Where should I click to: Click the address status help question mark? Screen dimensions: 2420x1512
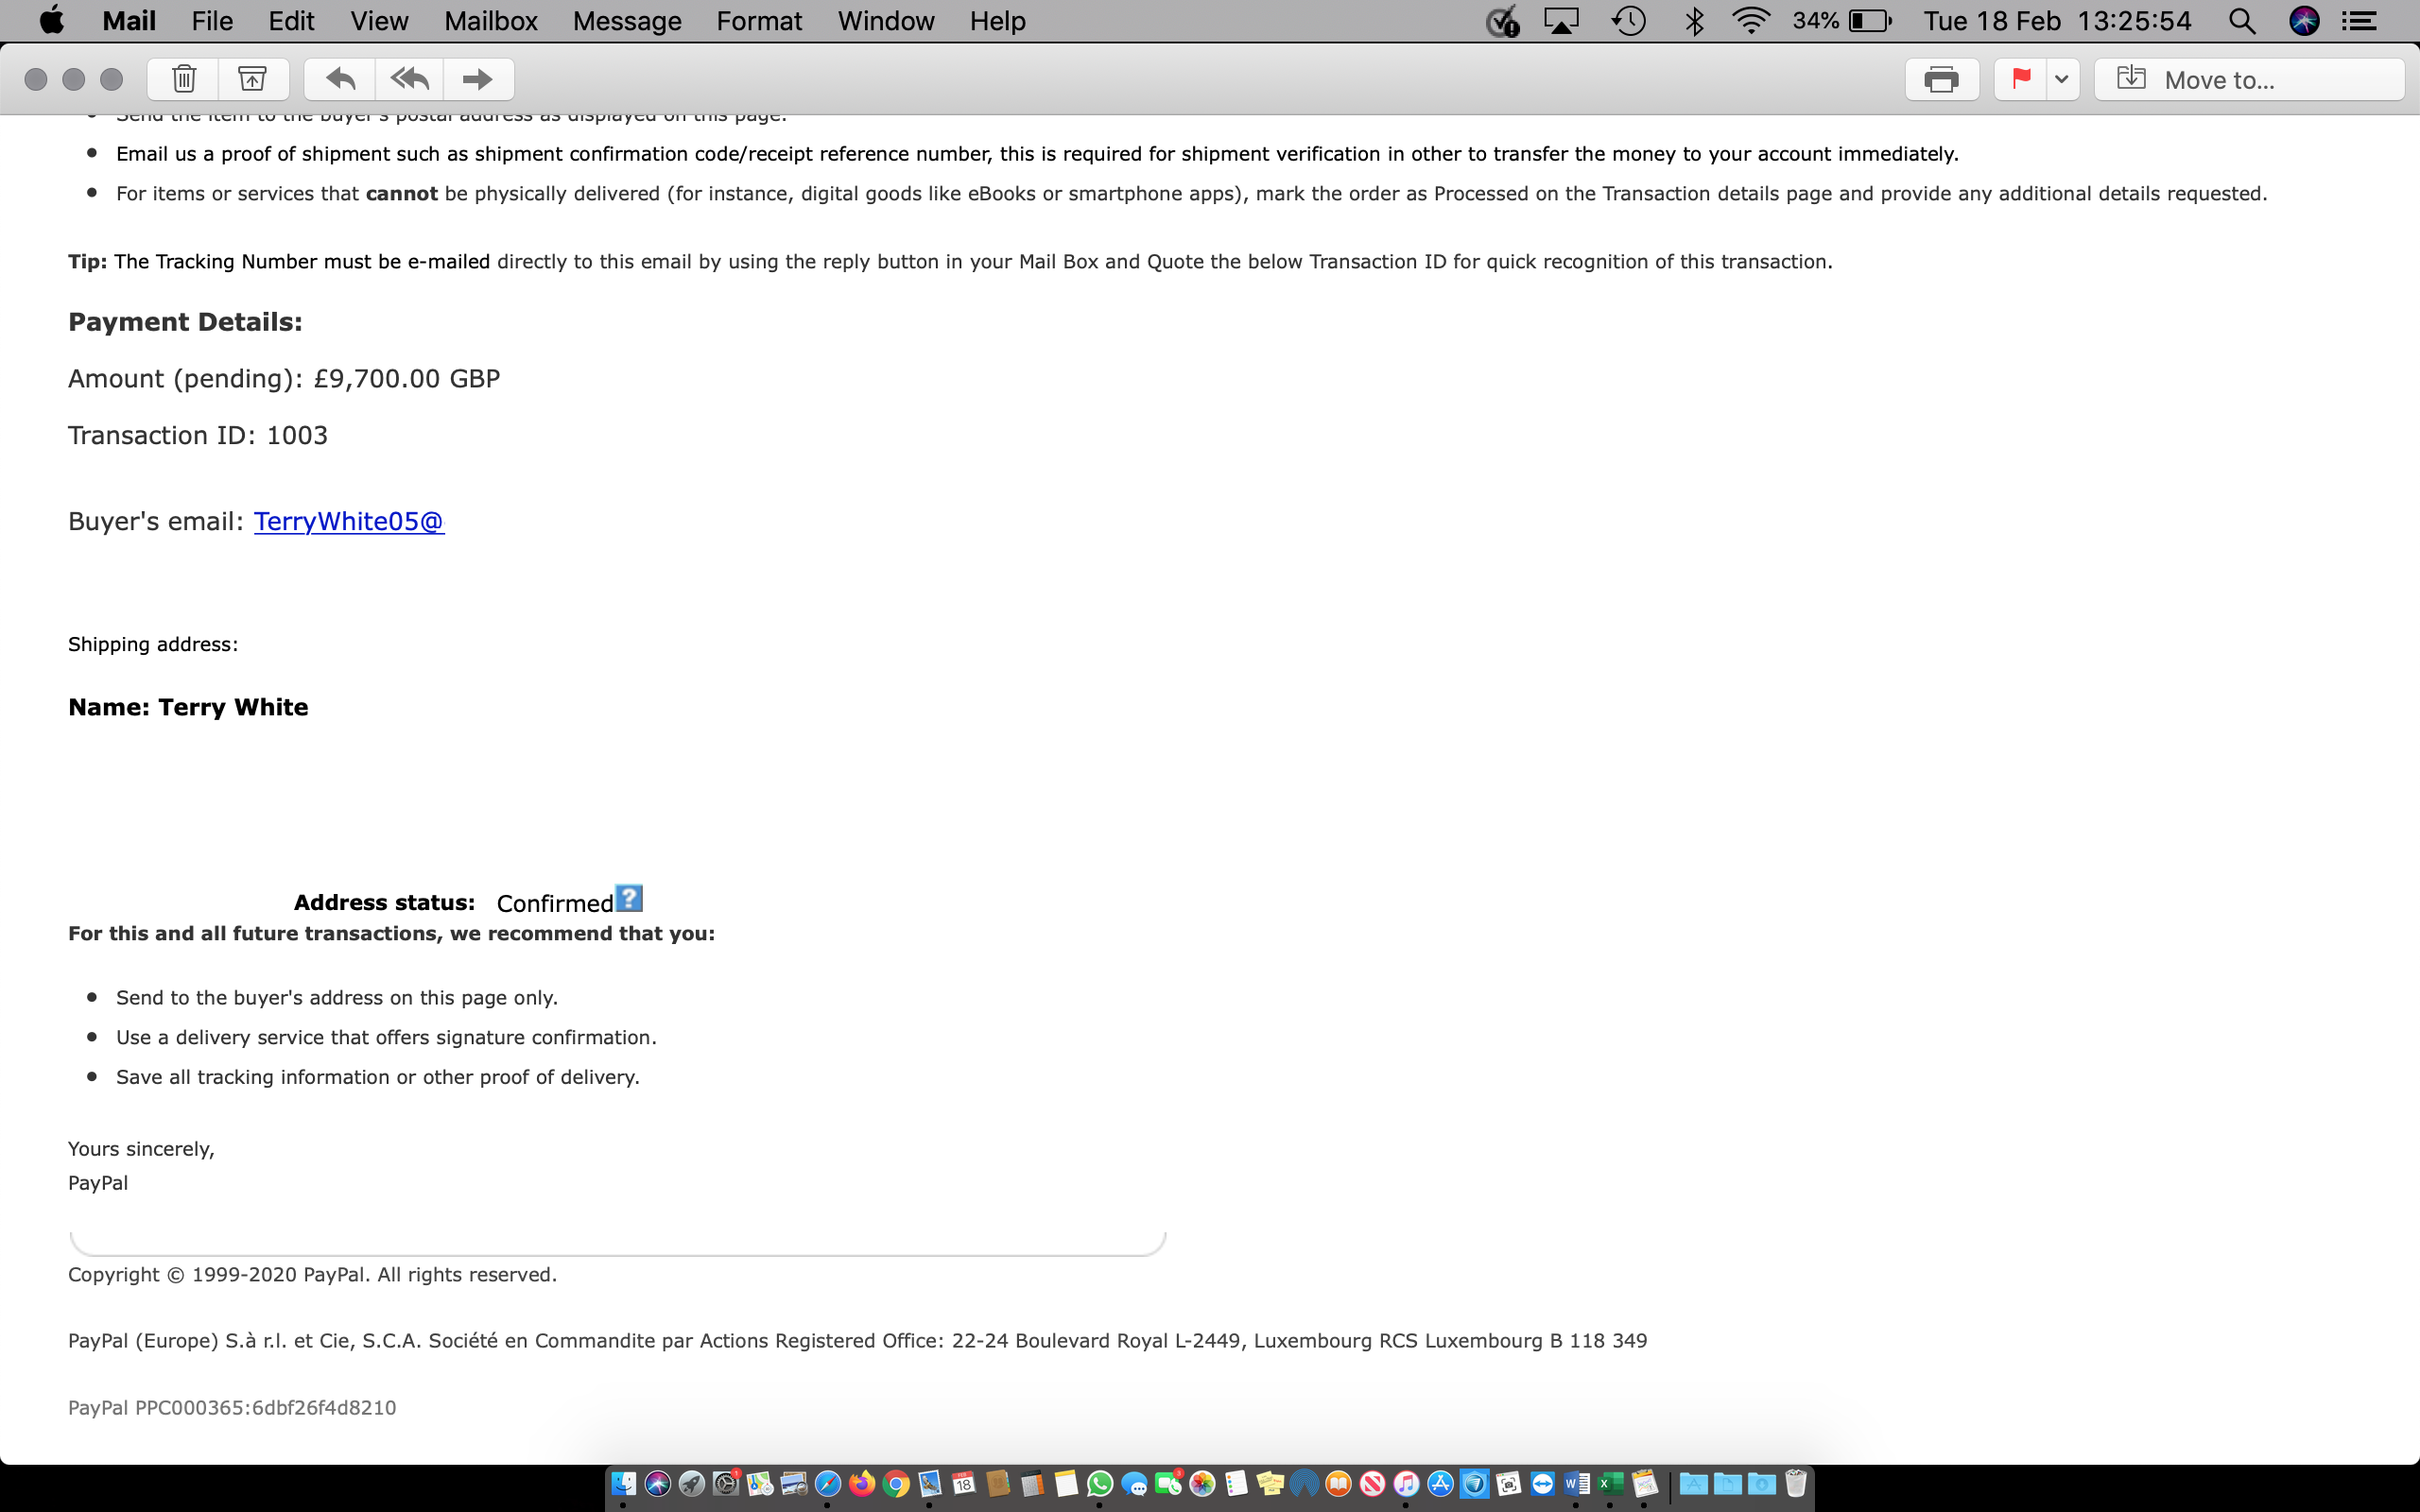(629, 898)
